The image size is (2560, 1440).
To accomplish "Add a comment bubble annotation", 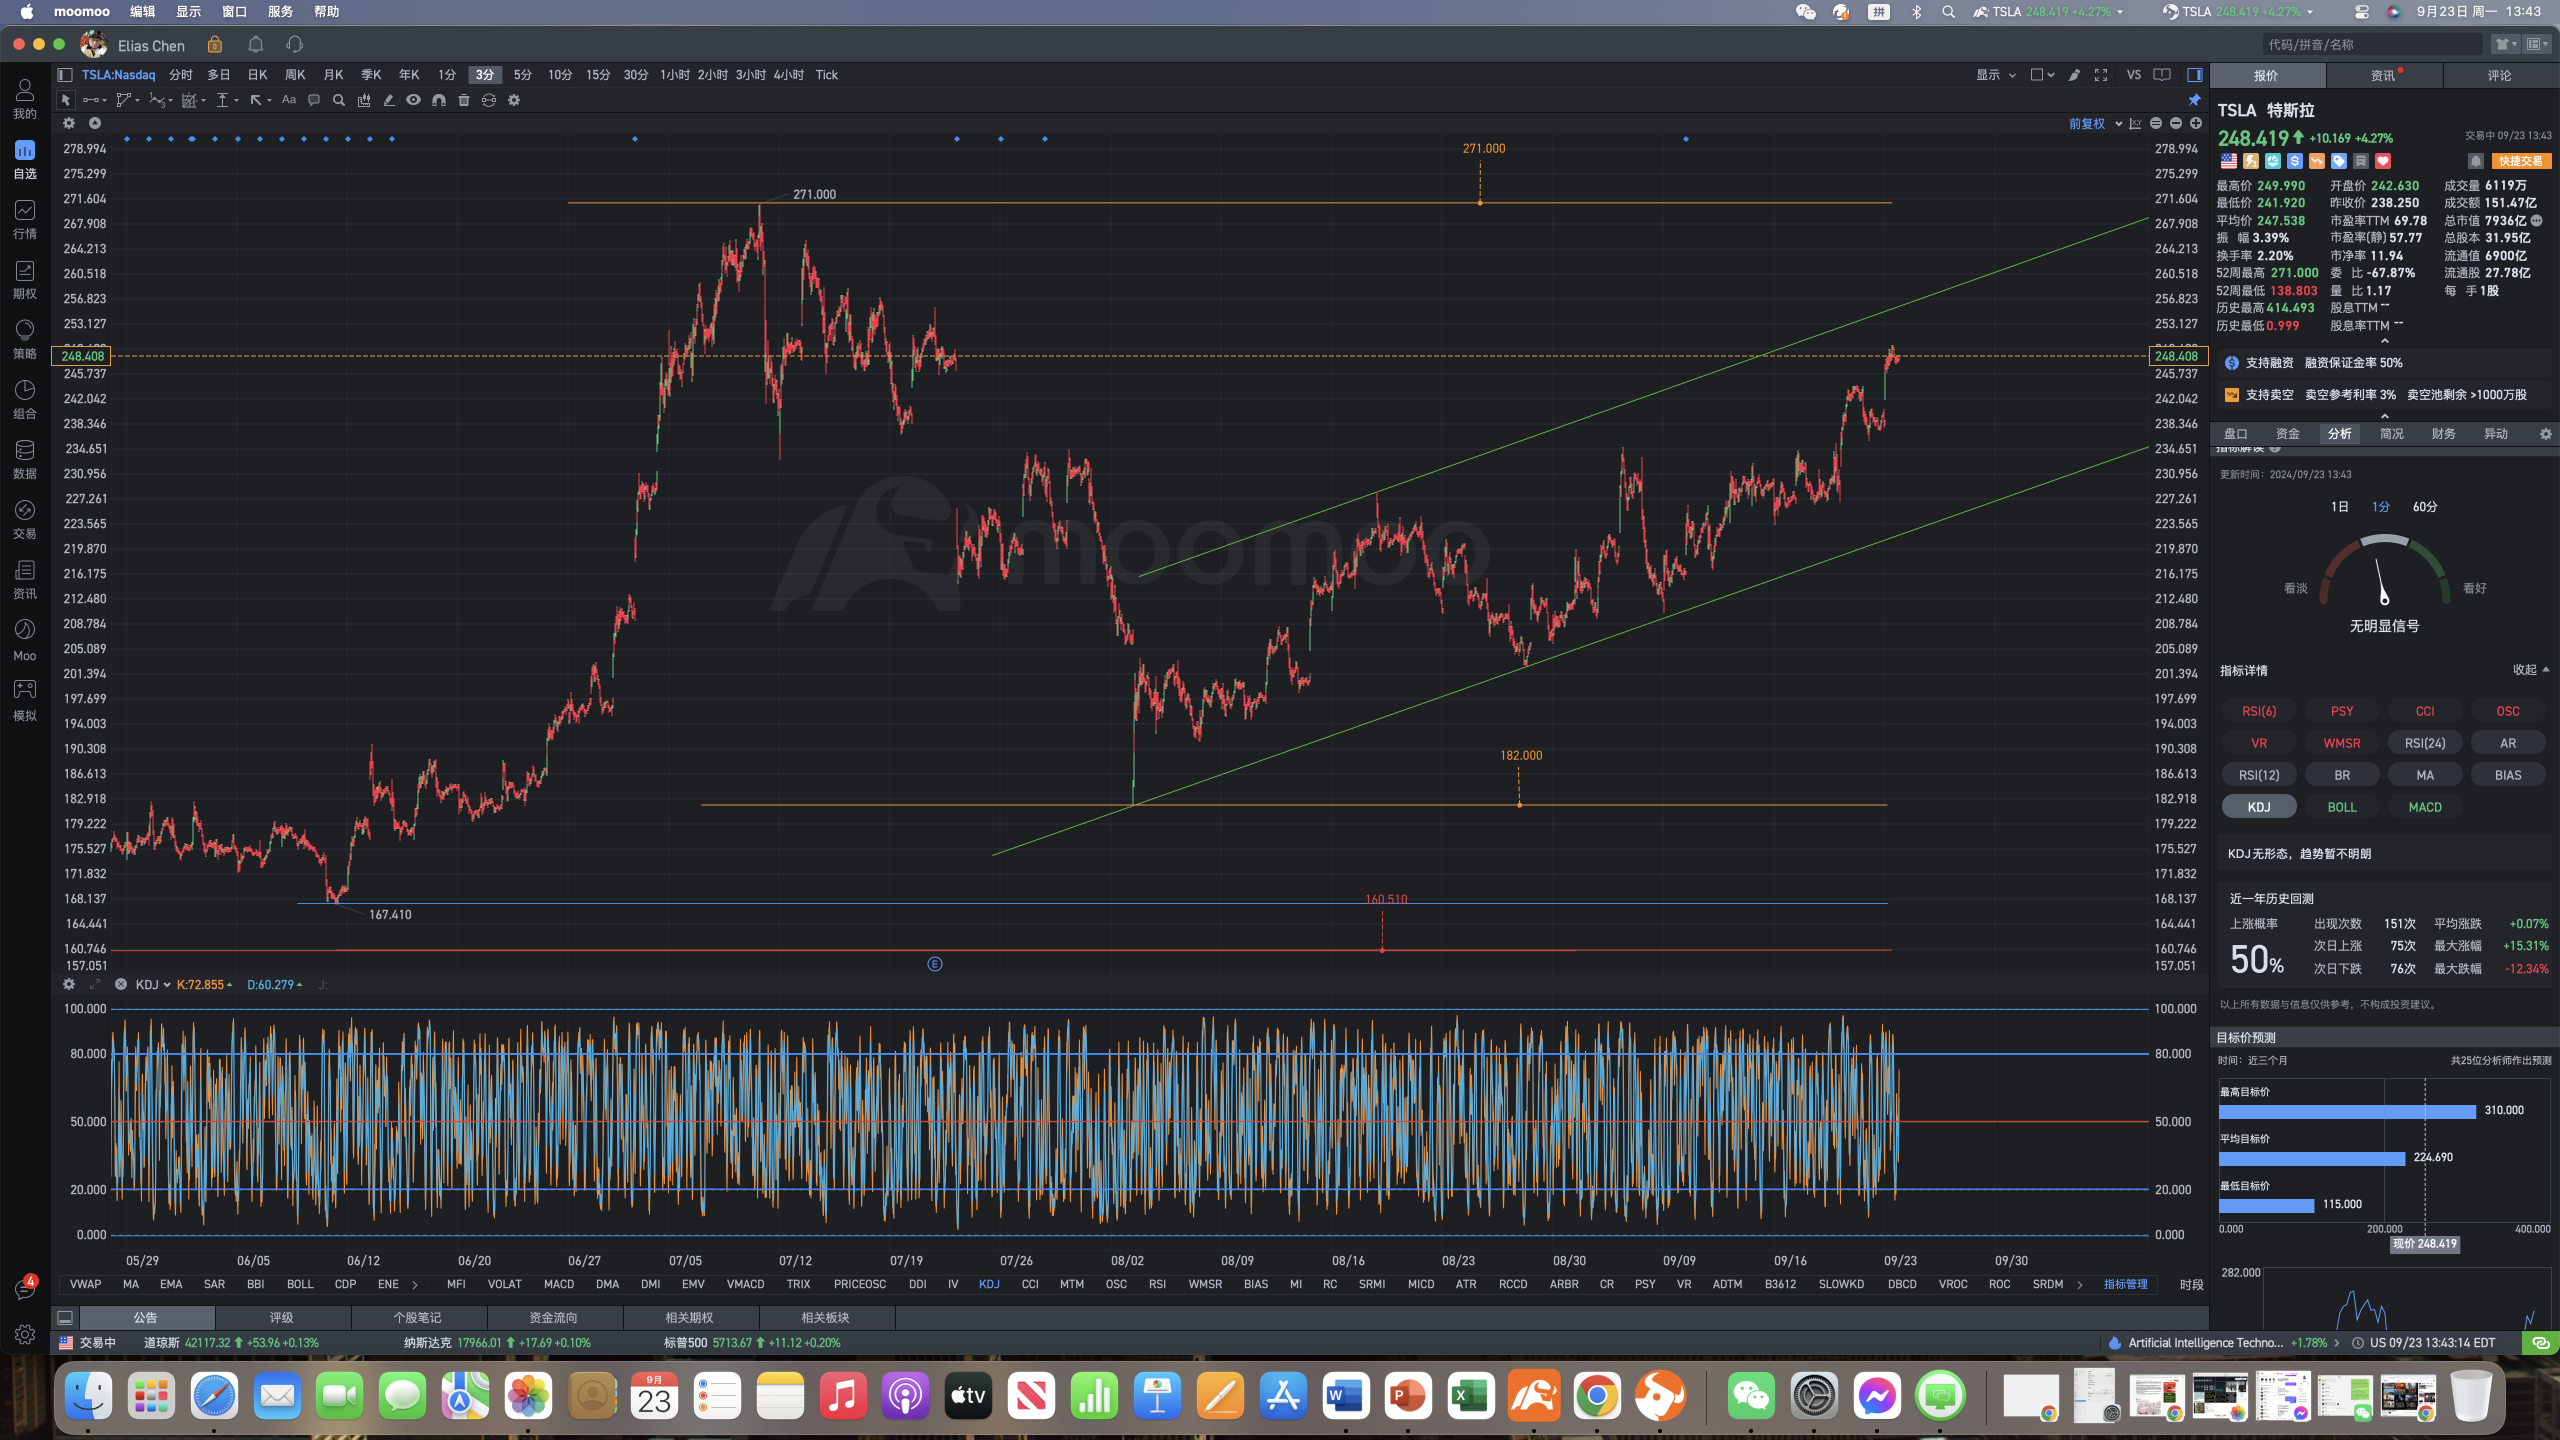I will pos(314,100).
